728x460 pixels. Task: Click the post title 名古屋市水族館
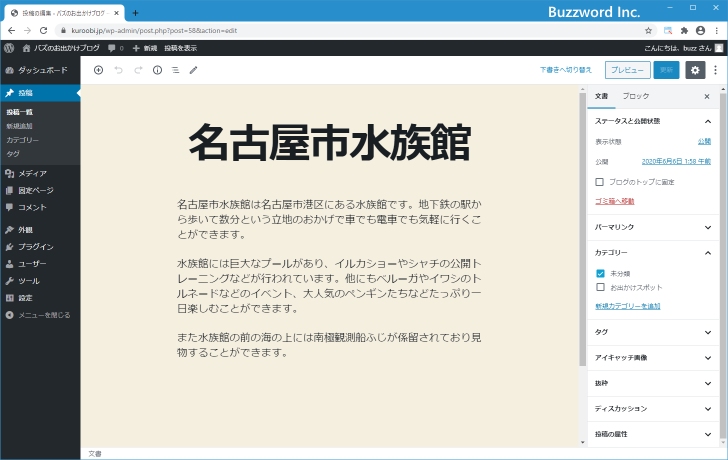330,143
